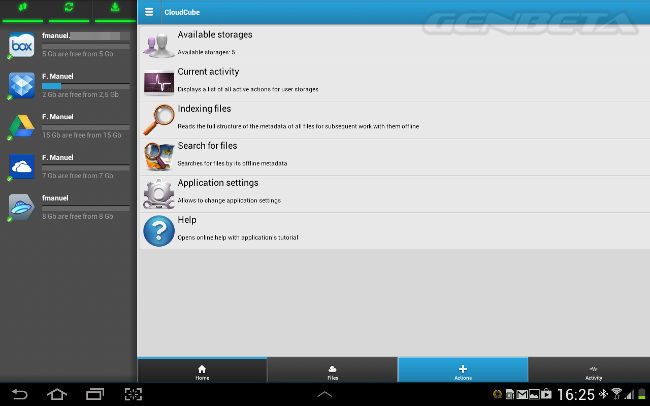Switch to the Home tab
Image resolution: width=650 pixels, height=406 pixels.
202,371
